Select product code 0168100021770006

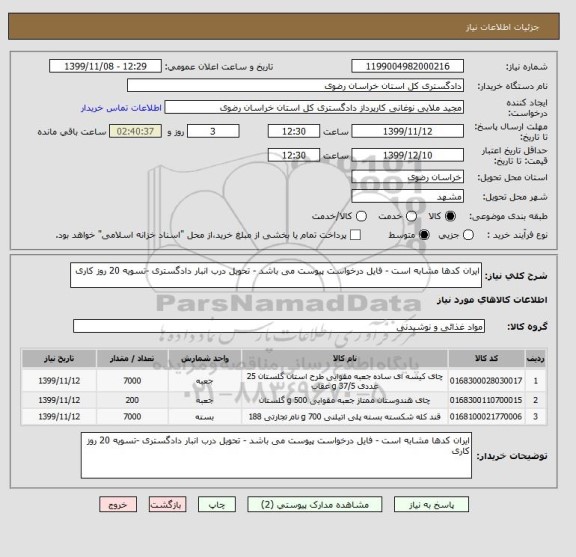[x=486, y=417]
